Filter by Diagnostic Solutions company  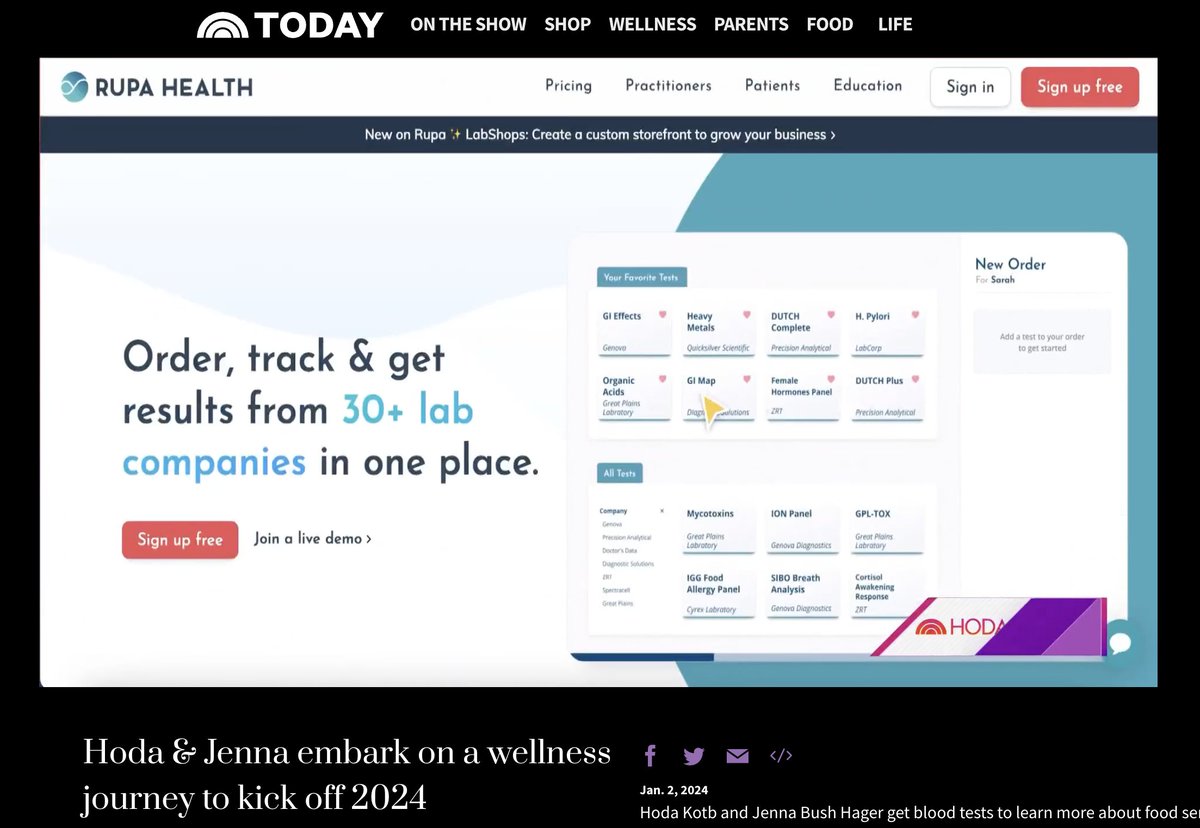pos(627,564)
